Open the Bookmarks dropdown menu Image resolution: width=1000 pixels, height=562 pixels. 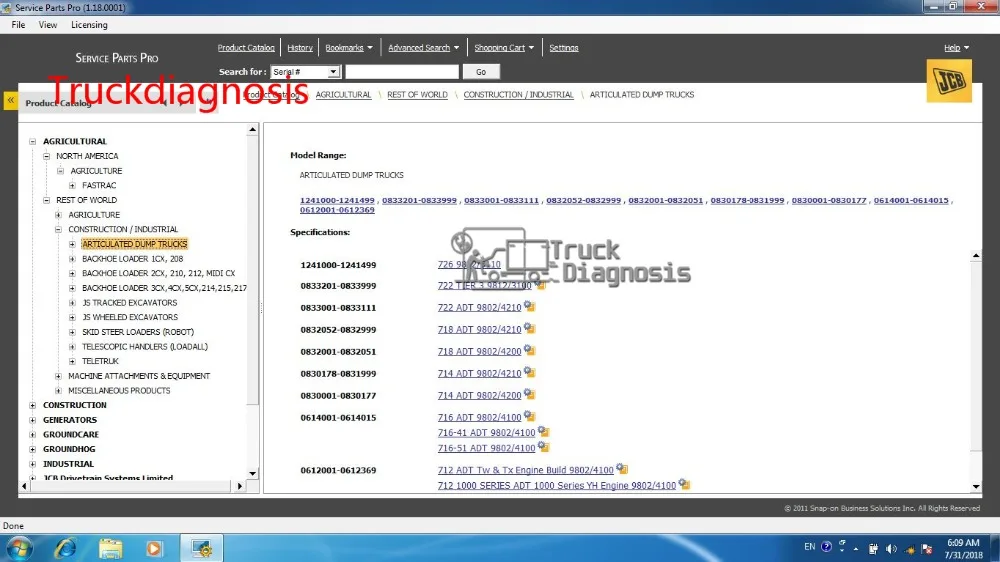point(349,48)
